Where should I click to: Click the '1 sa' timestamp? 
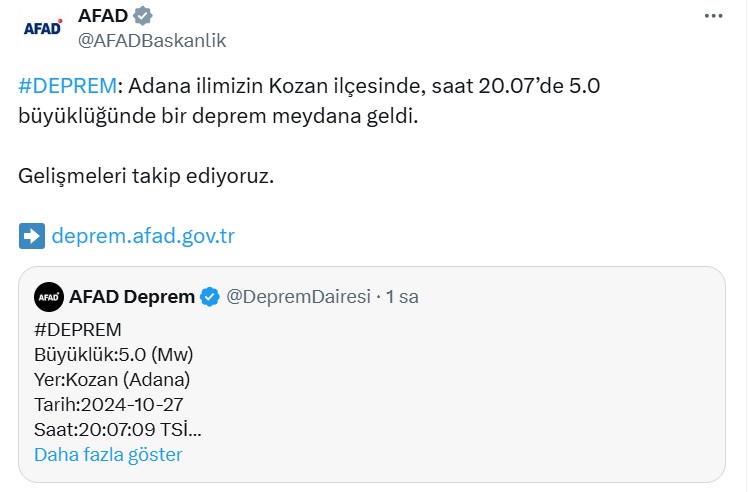[402, 297]
